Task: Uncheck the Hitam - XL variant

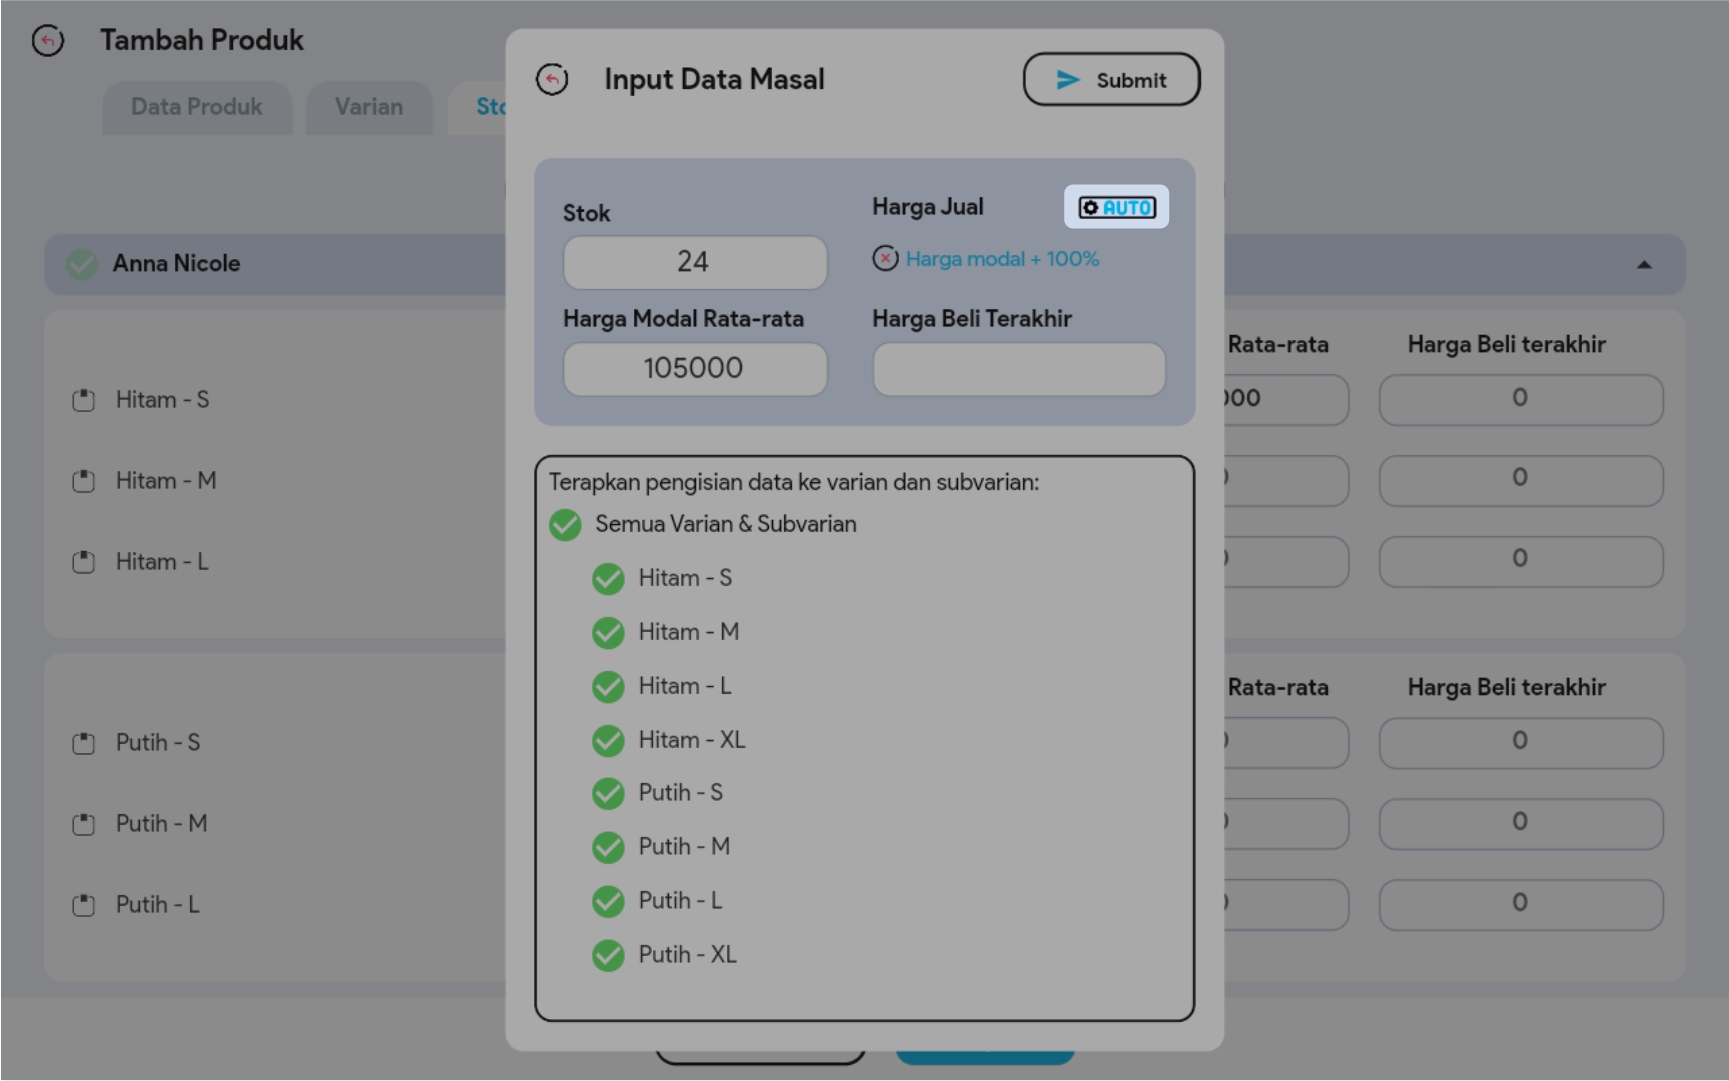Action: pos(608,741)
